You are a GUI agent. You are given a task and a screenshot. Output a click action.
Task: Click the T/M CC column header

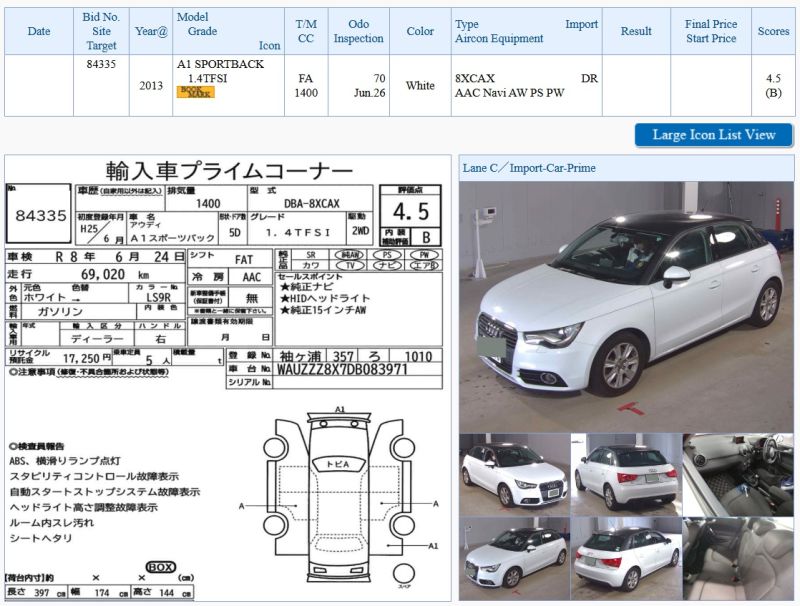coord(306,31)
